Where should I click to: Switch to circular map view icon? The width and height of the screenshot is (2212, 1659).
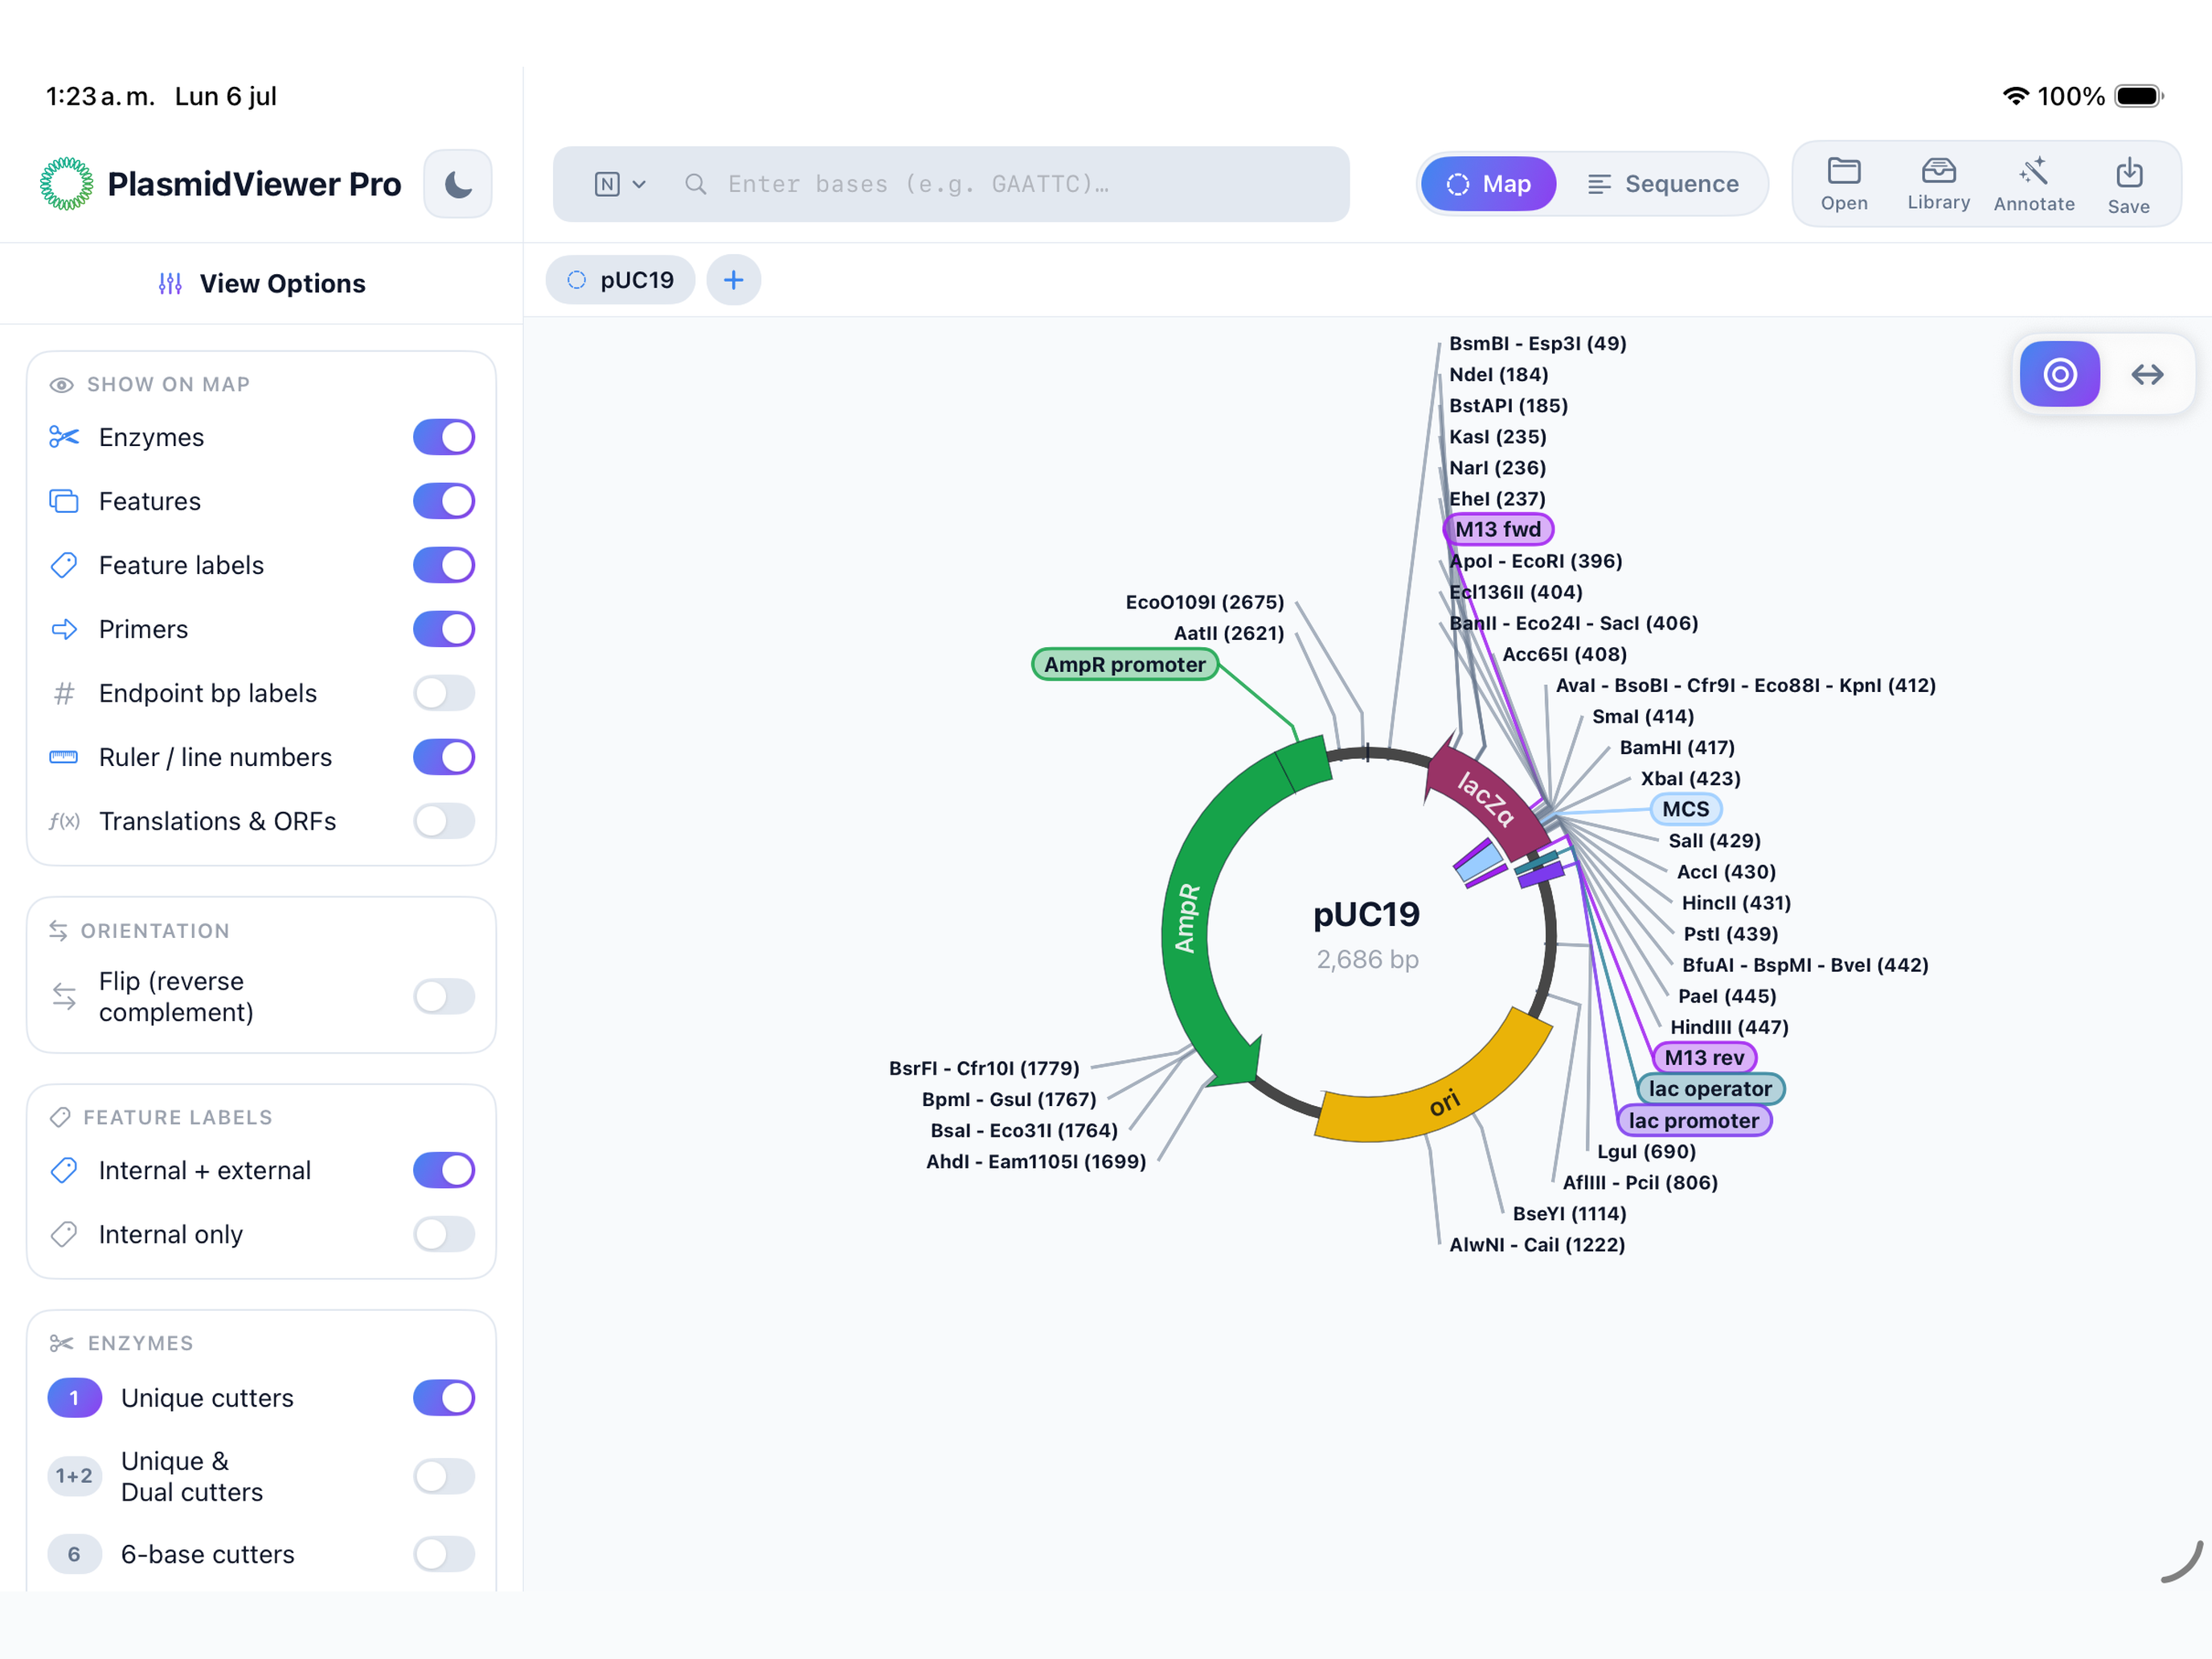click(2059, 374)
